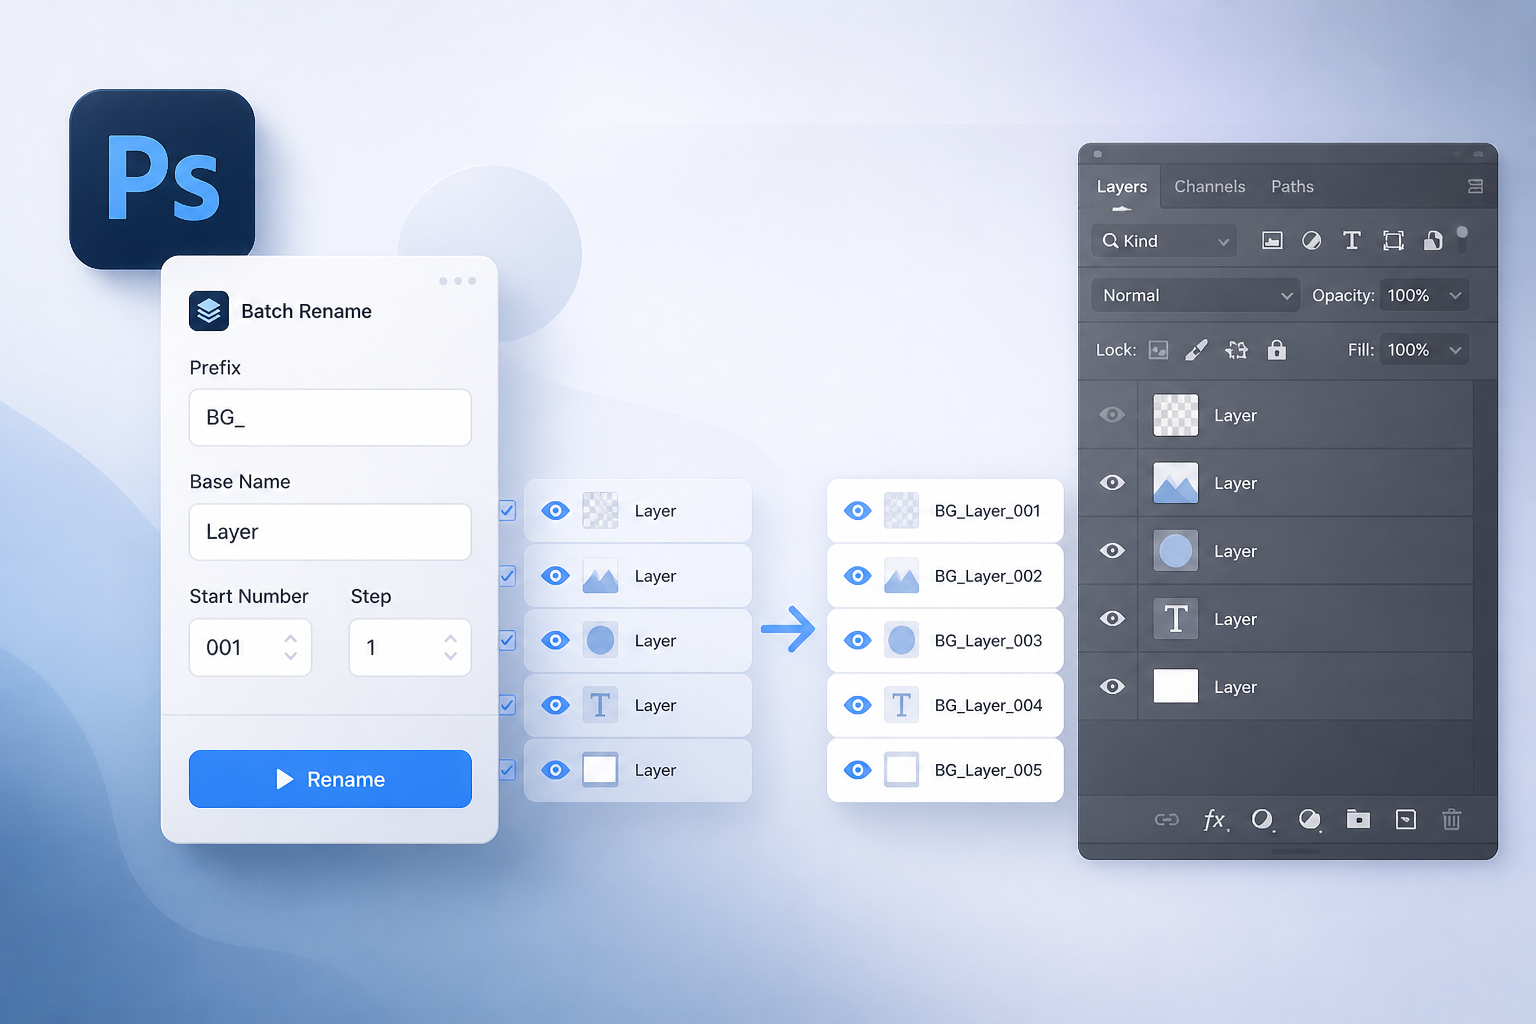Add a layer mask
The width and height of the screenshot is (1536, 1024).
(1262, 820)
